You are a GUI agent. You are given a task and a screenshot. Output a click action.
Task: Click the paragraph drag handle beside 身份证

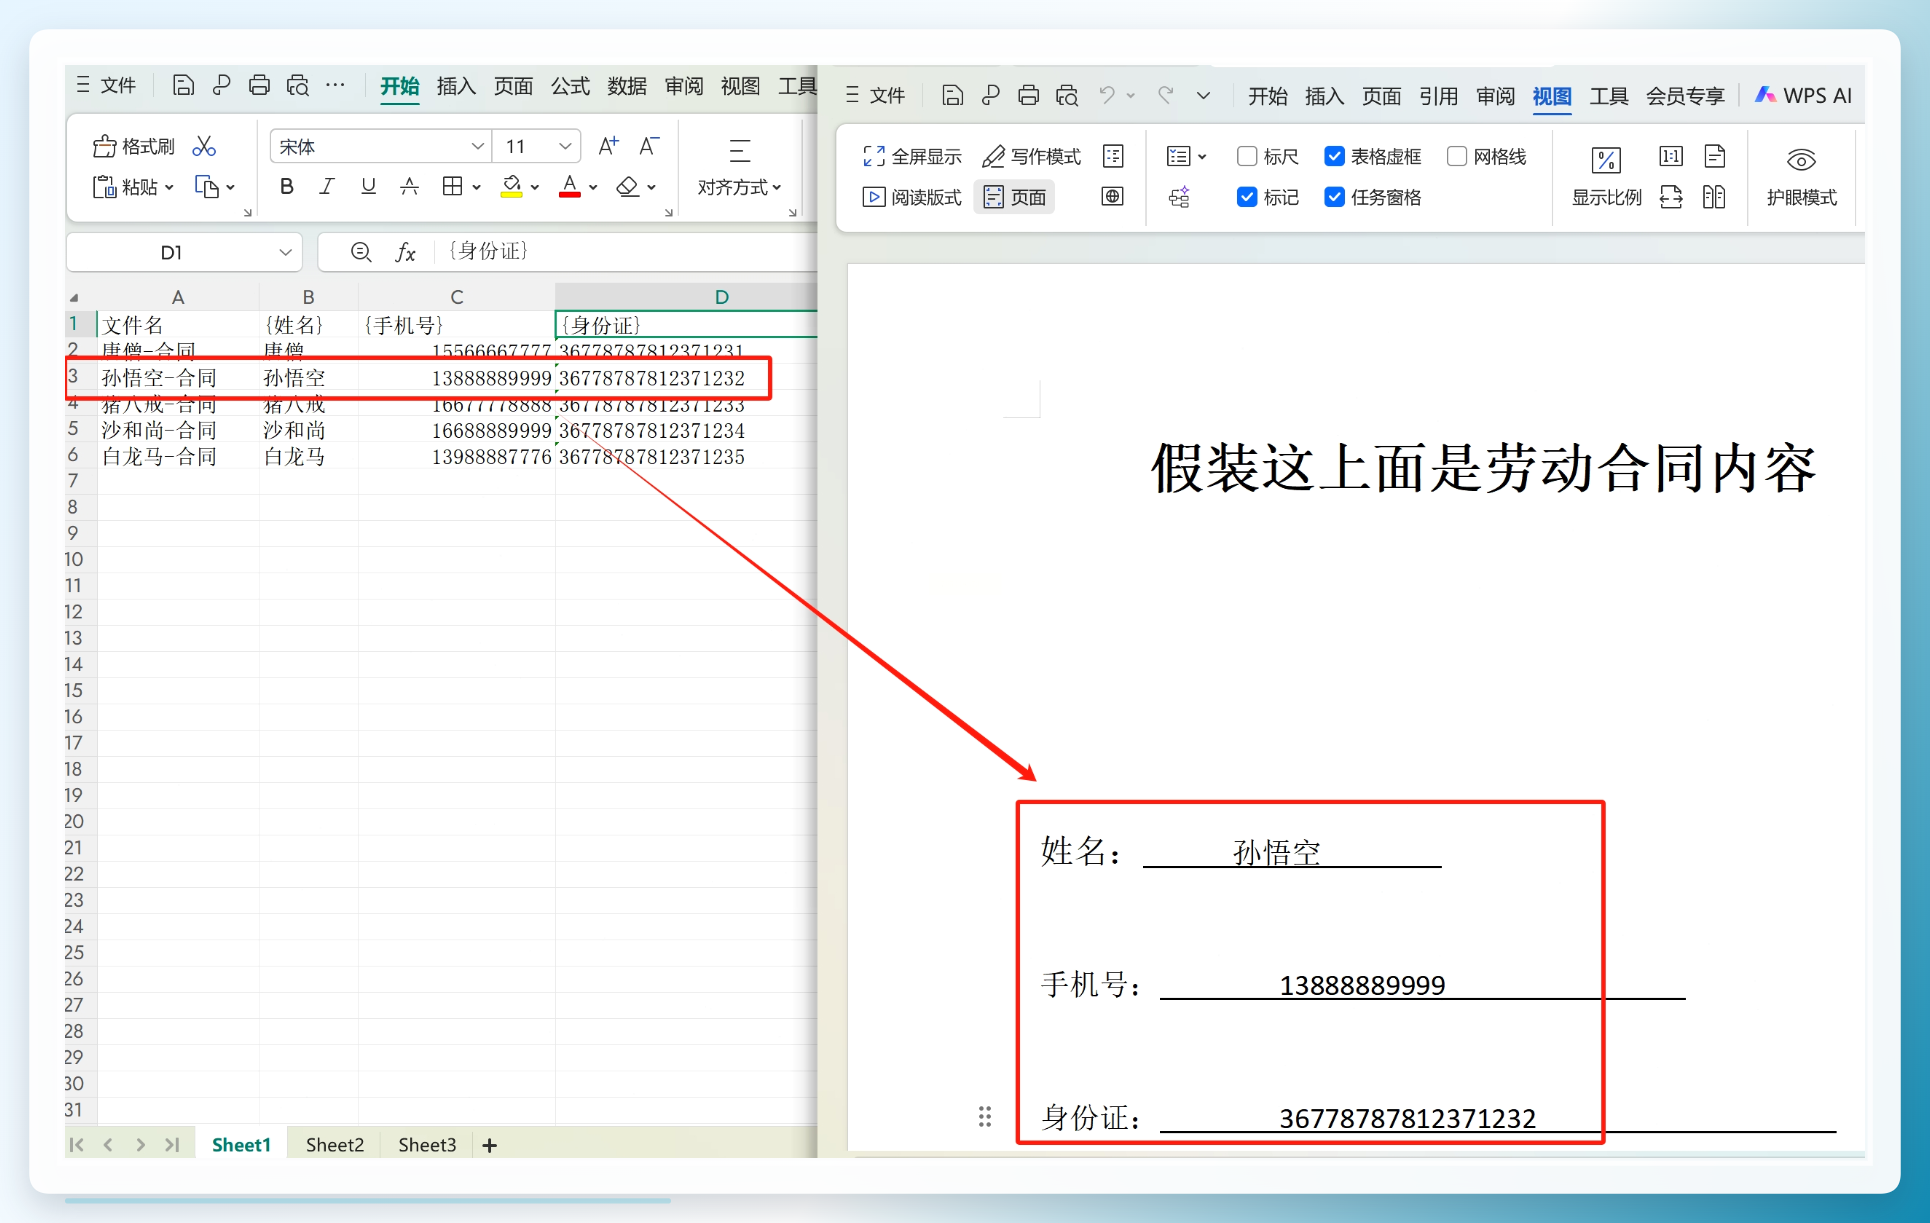pos(985,1117)
